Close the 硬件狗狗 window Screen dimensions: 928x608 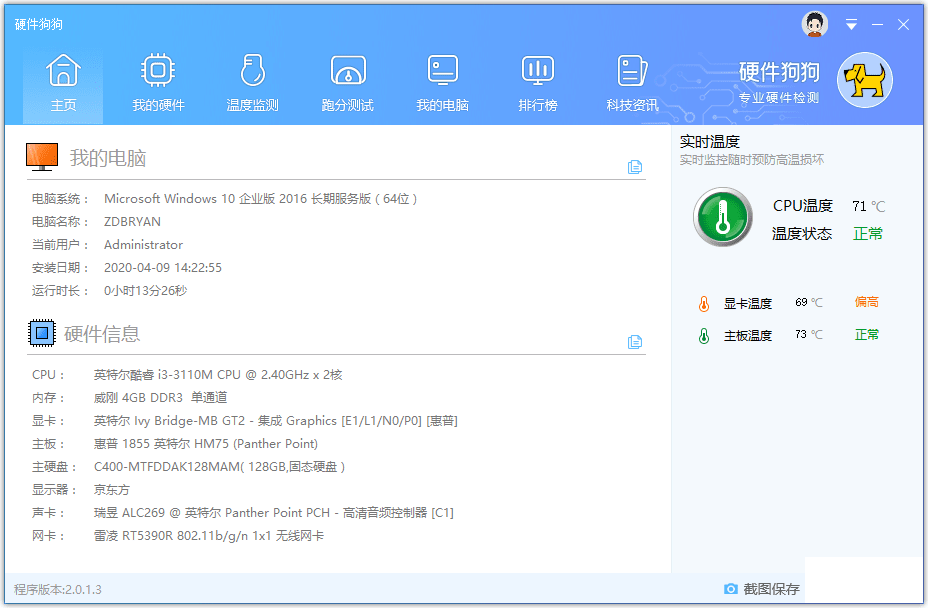coord(903,24)
